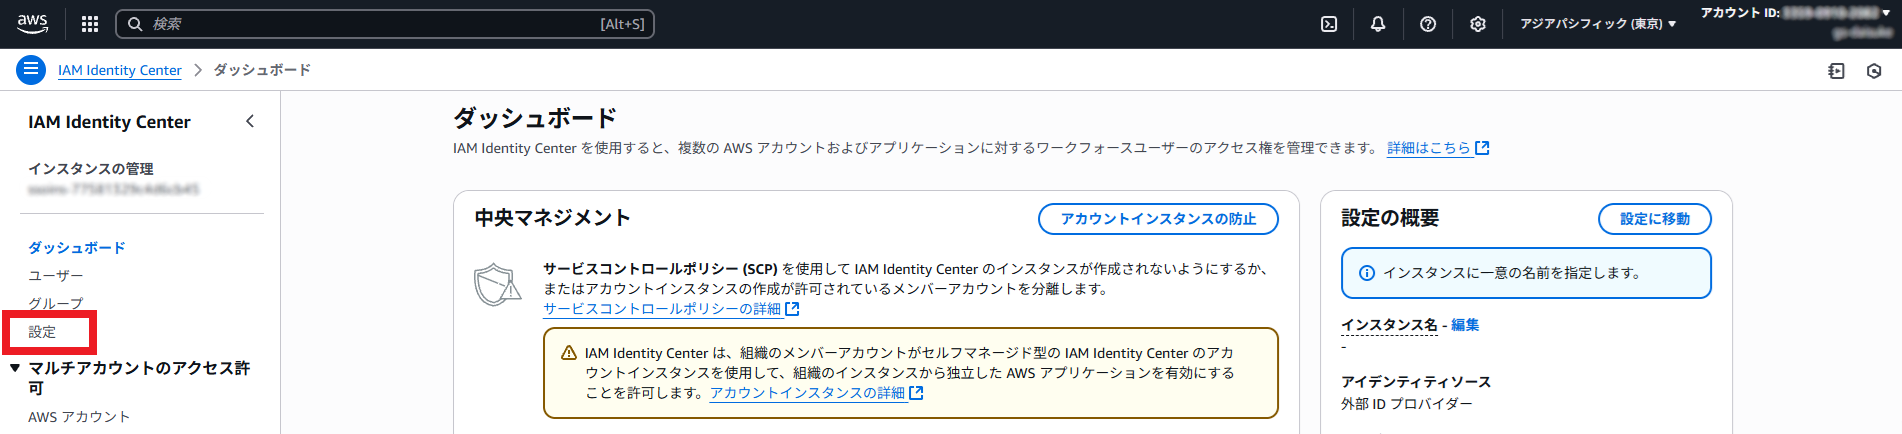Go to IAM Identity Center breadcrumb link
This screenshot has height=434, width=1902.
pyautogui.click(x=120, y=70)
